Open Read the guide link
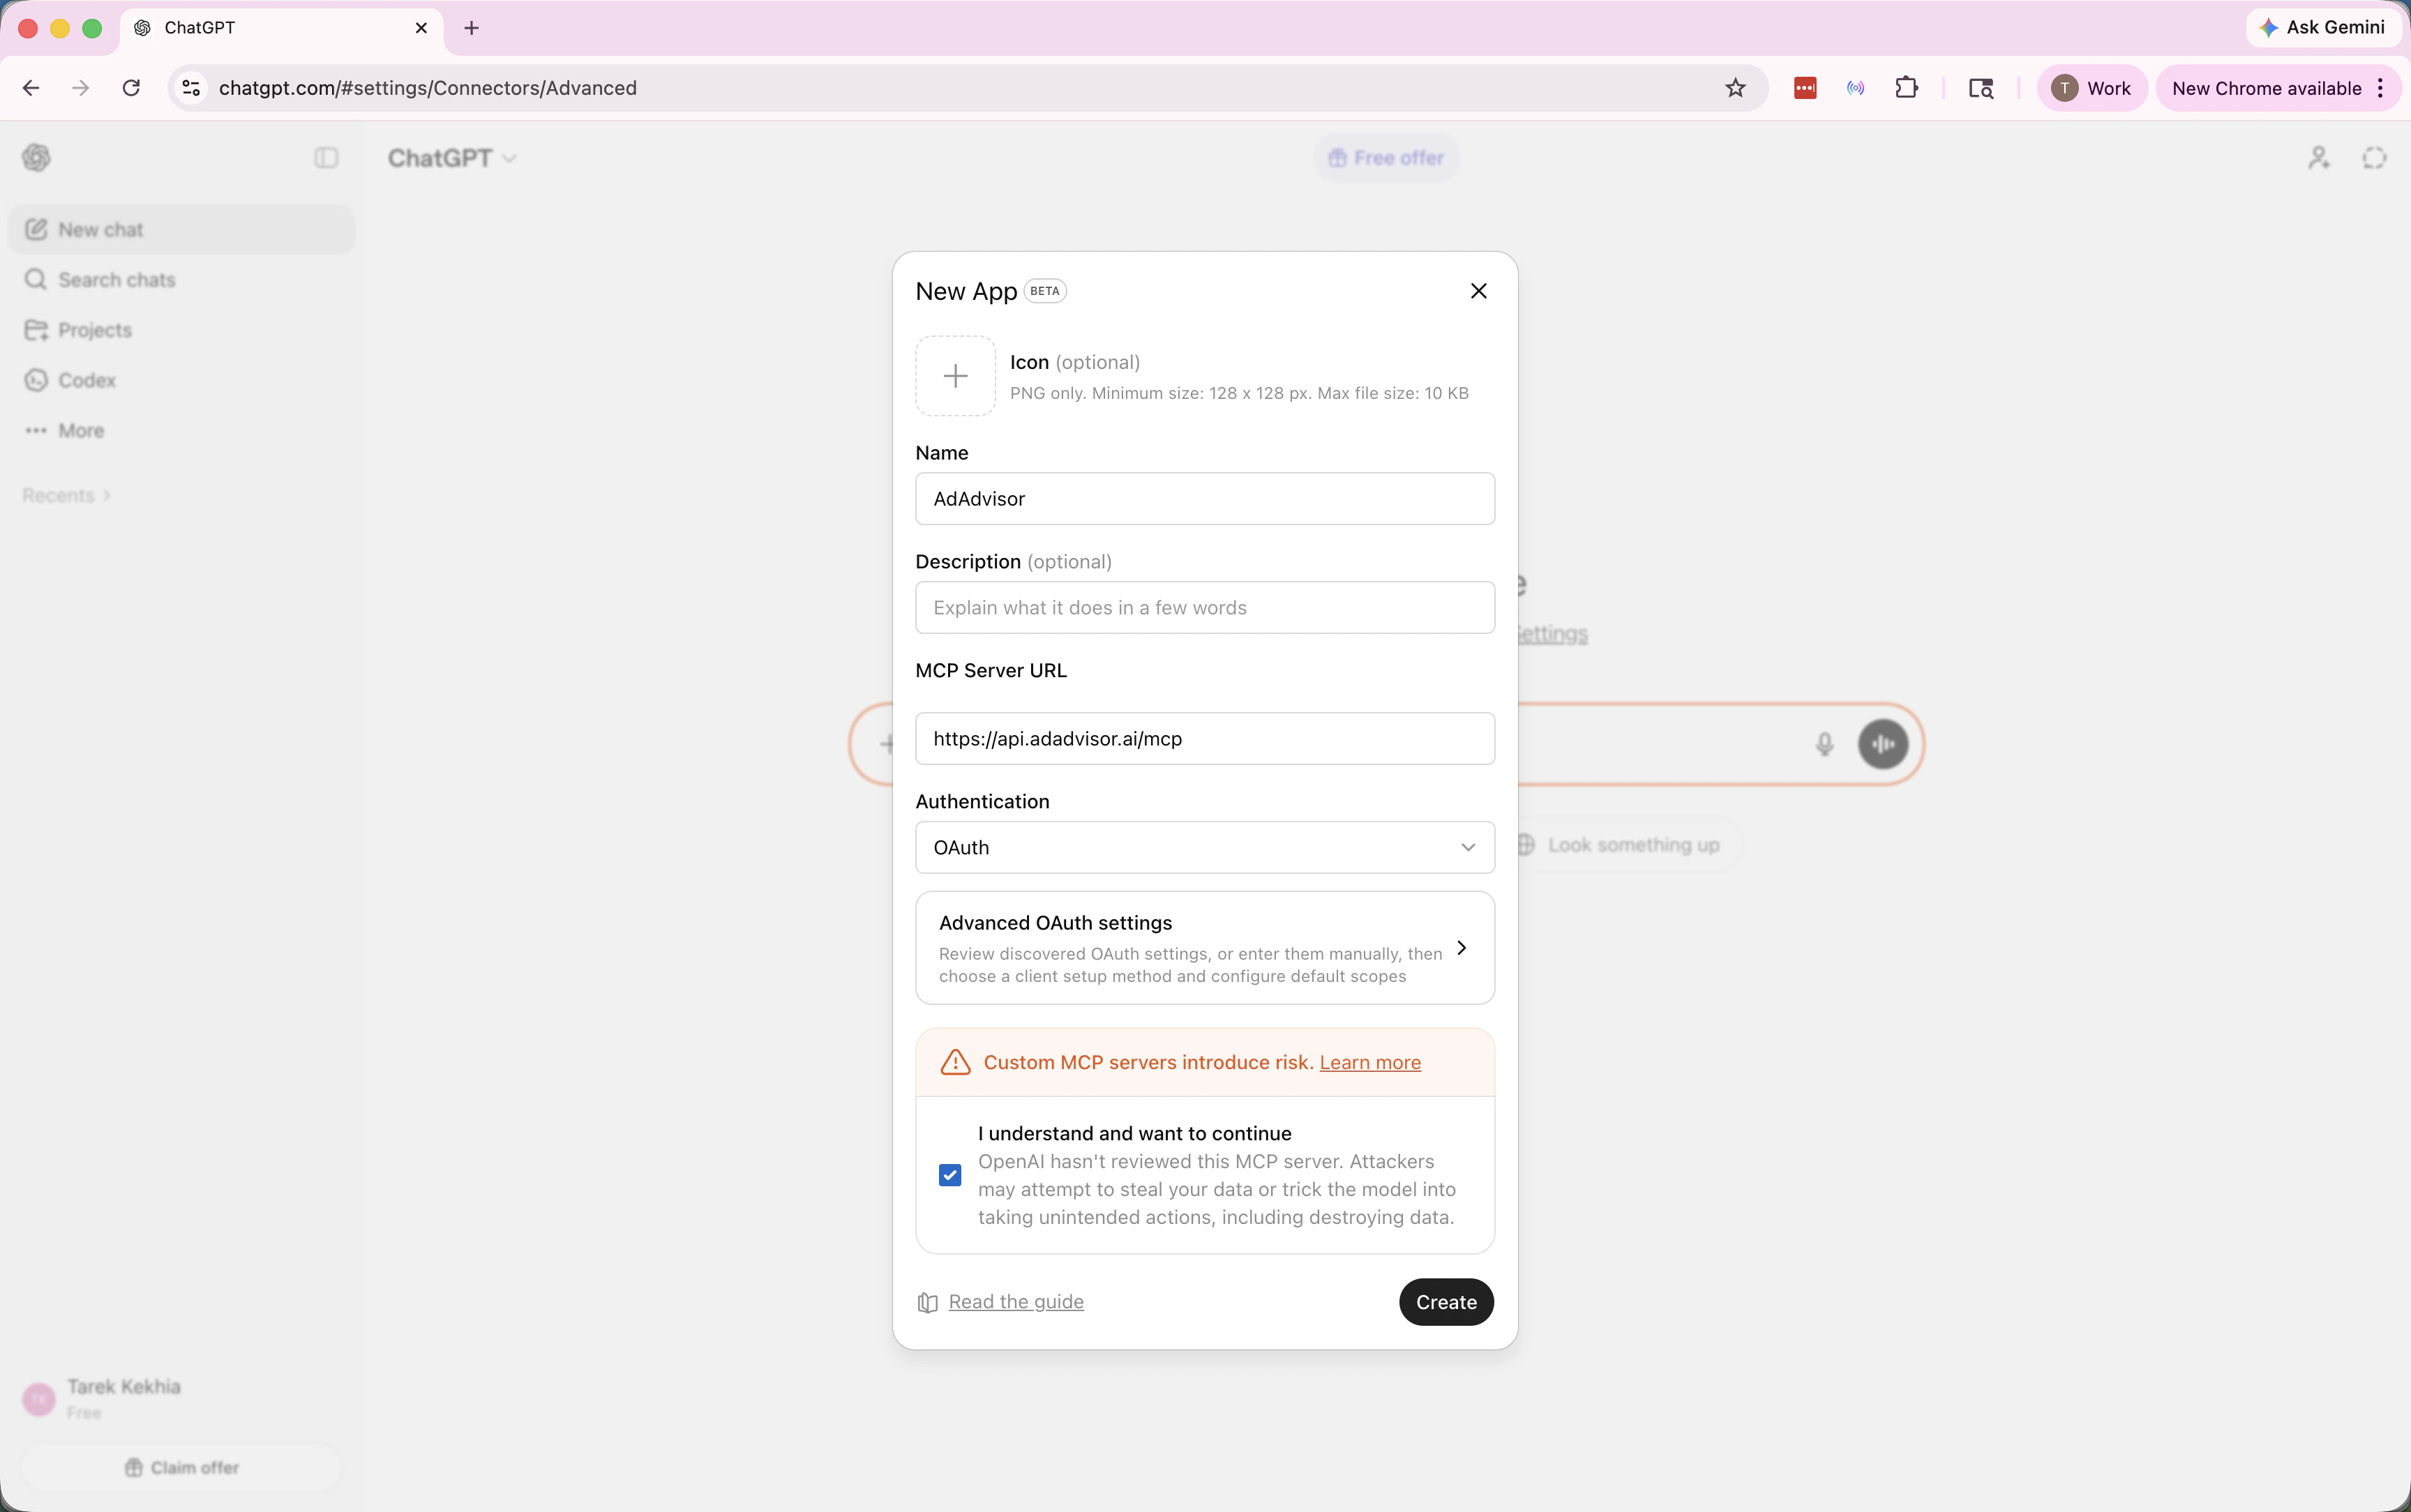The height and width of the screenshot is (1512, 2411). click(1016, 1302)
